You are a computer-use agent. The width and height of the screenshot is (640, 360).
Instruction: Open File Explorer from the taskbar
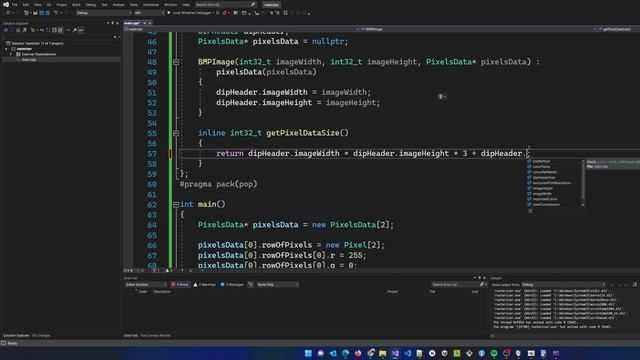[382, 353]
